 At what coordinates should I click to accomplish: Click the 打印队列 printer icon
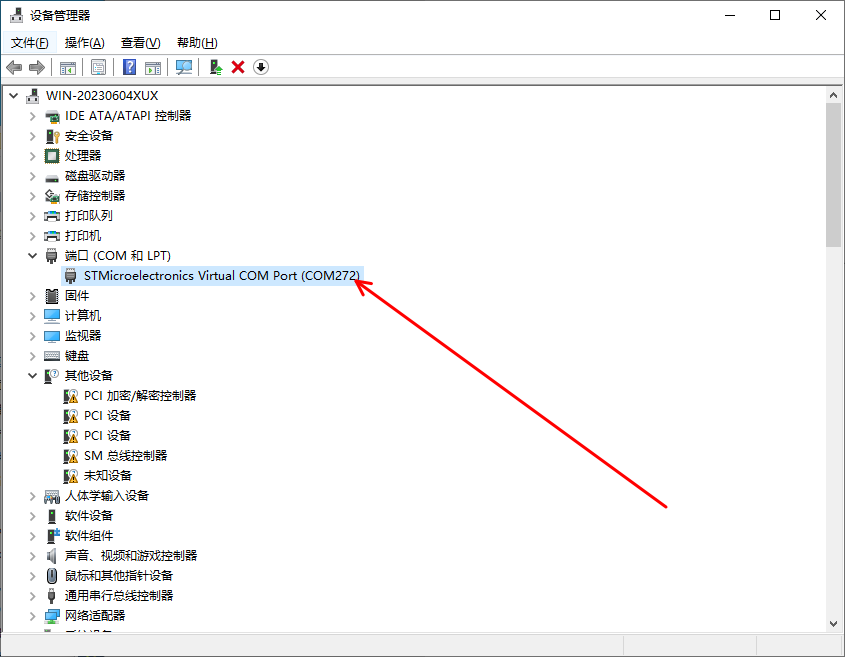pyautogui.click(x=52, y=216)
